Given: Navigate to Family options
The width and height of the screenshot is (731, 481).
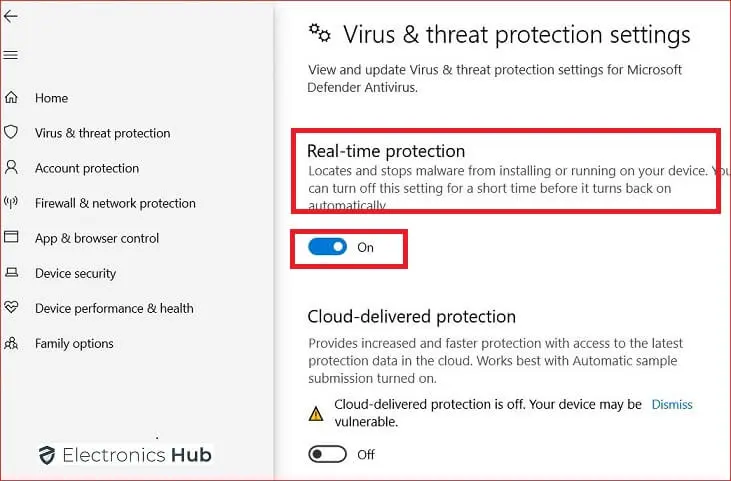Looking at the screenshot, I should coord(74,344).
